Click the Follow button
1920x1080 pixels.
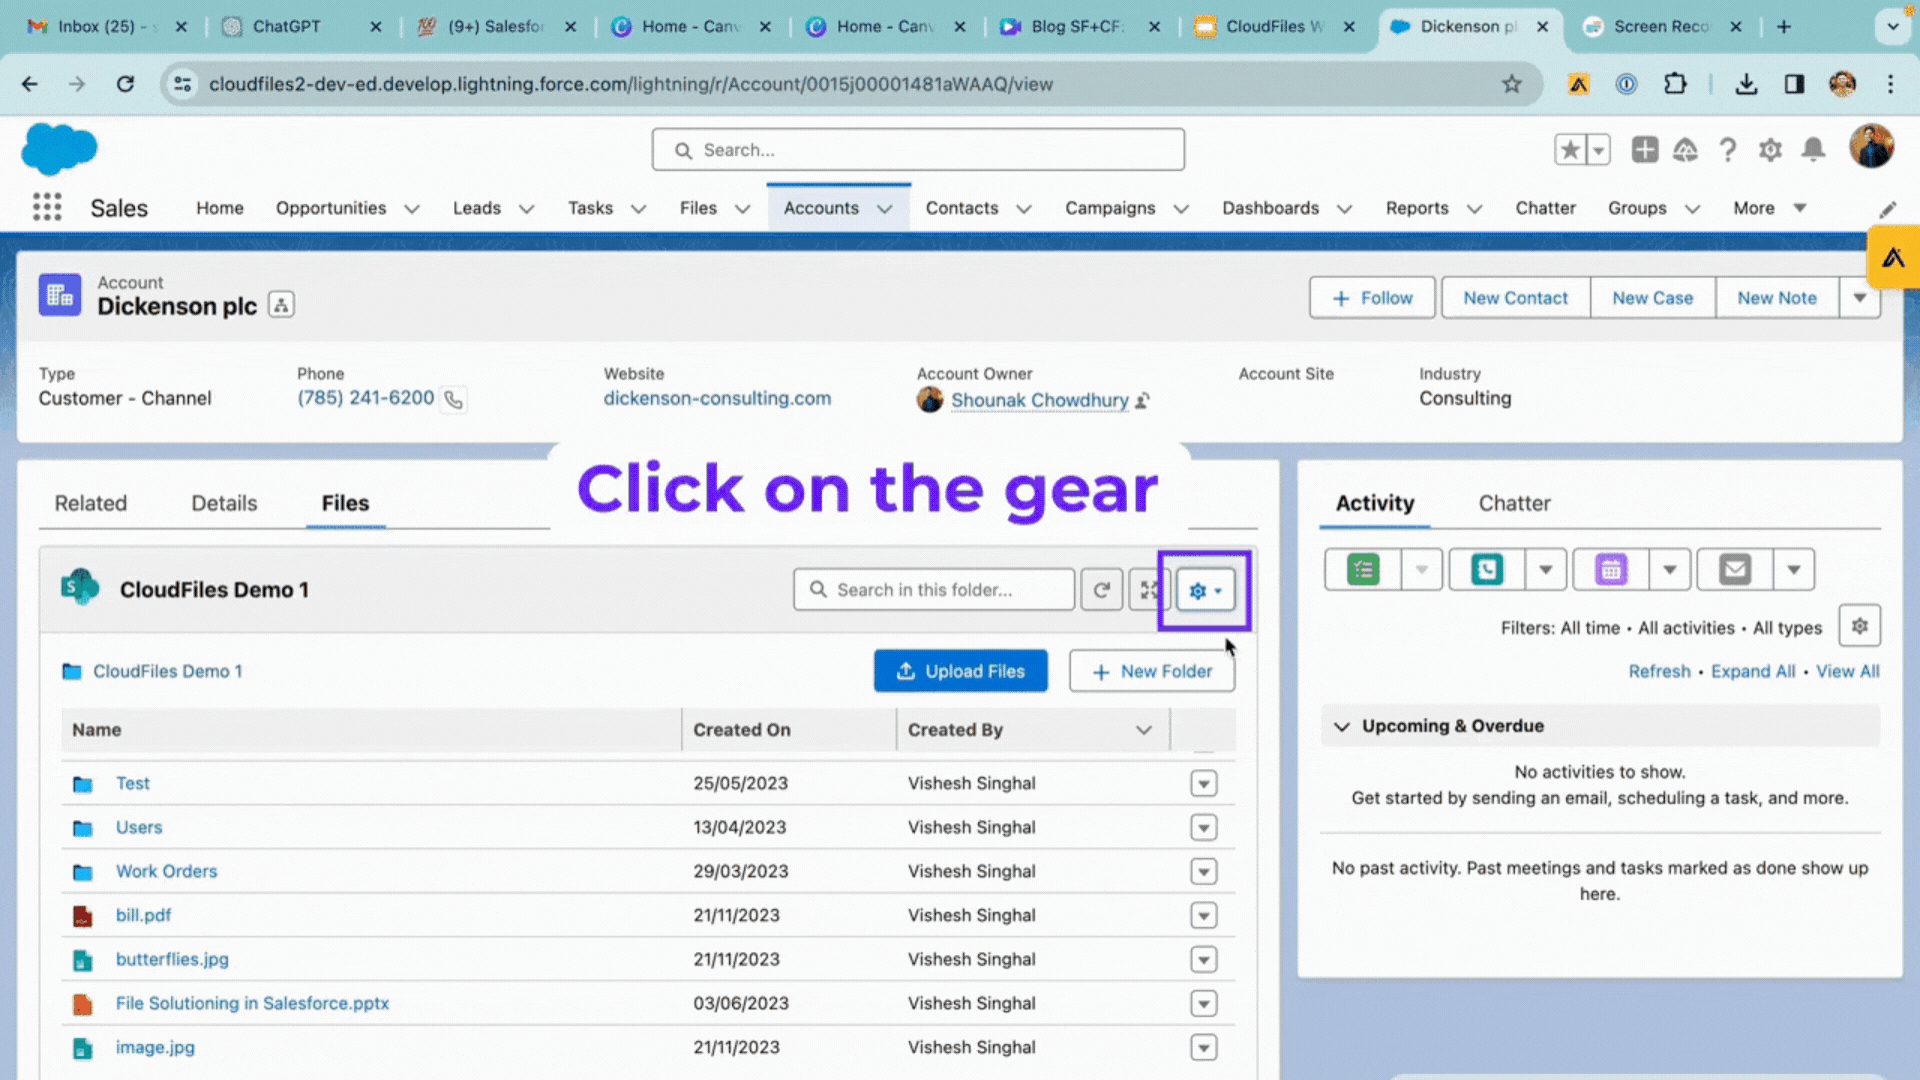point(1372,298)
